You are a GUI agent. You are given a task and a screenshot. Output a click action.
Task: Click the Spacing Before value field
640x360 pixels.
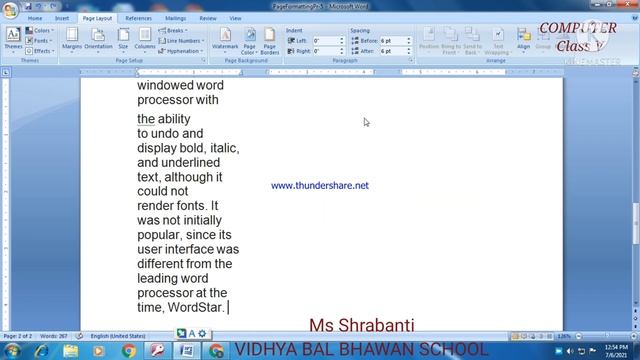coord(393,41)
